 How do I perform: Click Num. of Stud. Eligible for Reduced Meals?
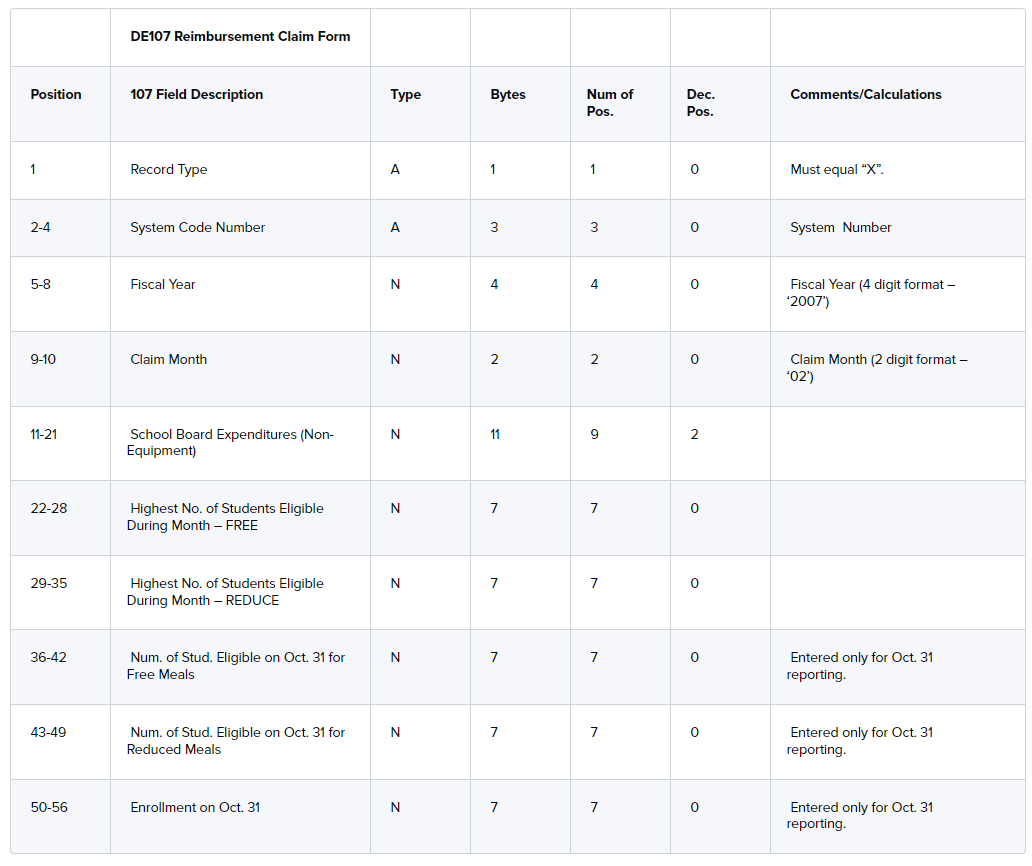[236, 741]
